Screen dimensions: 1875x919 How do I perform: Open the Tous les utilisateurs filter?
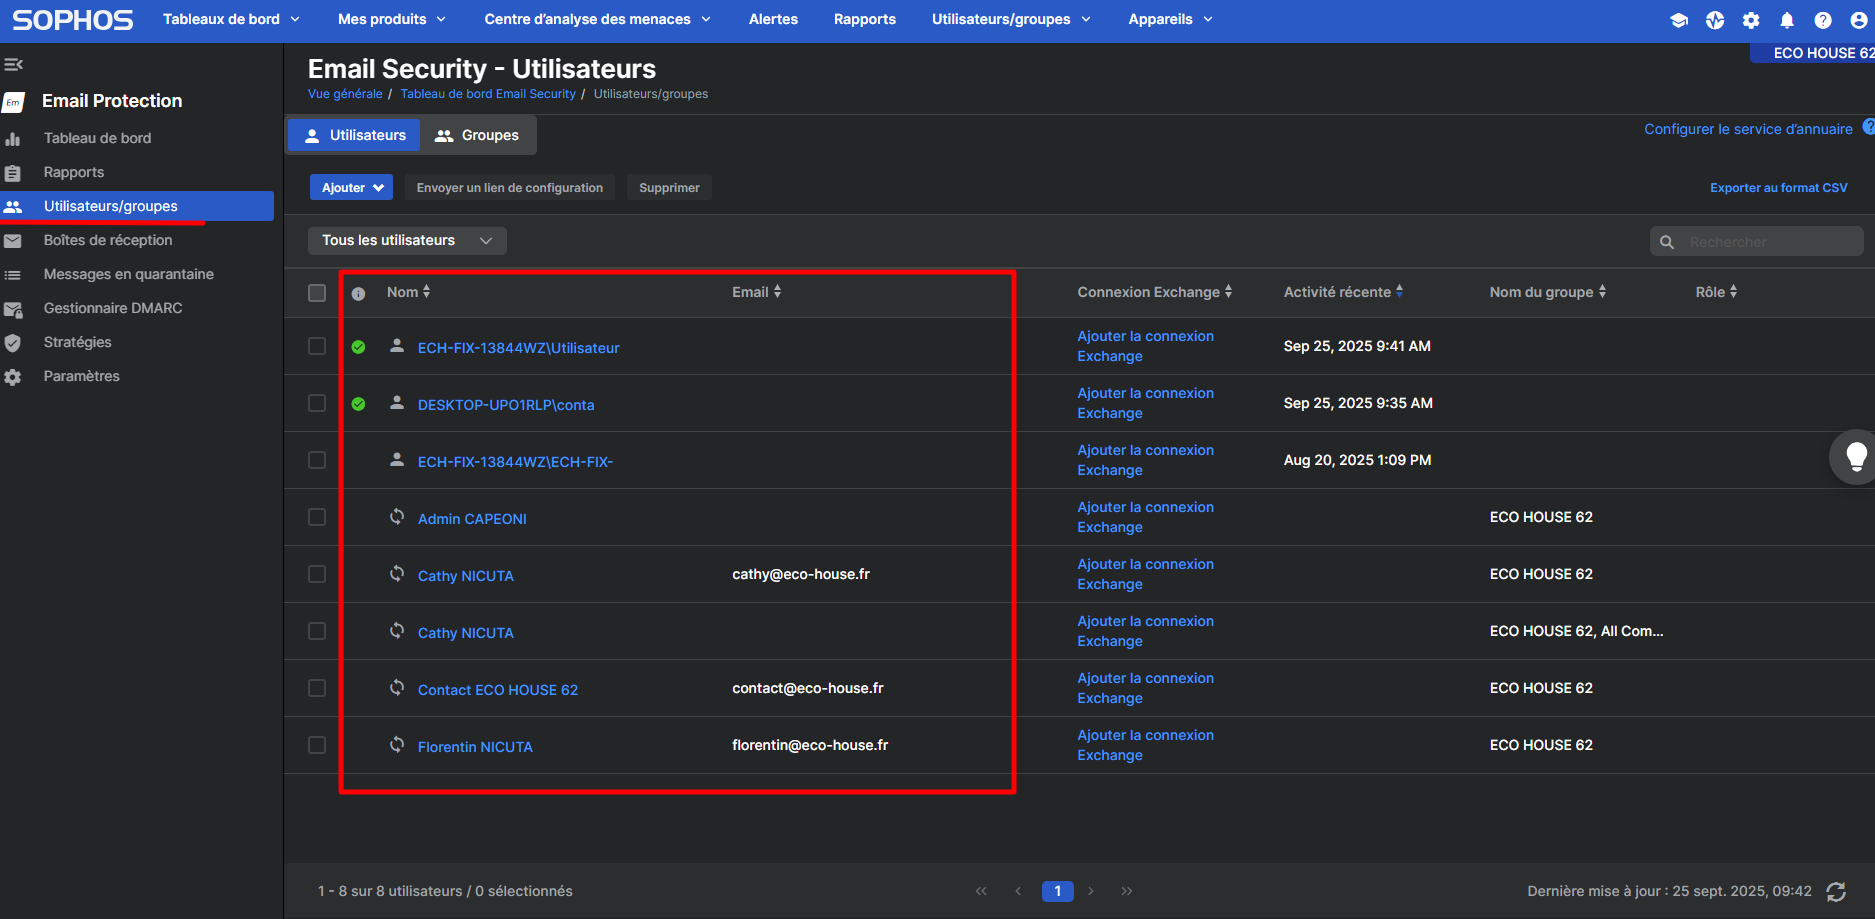[407, 241]
